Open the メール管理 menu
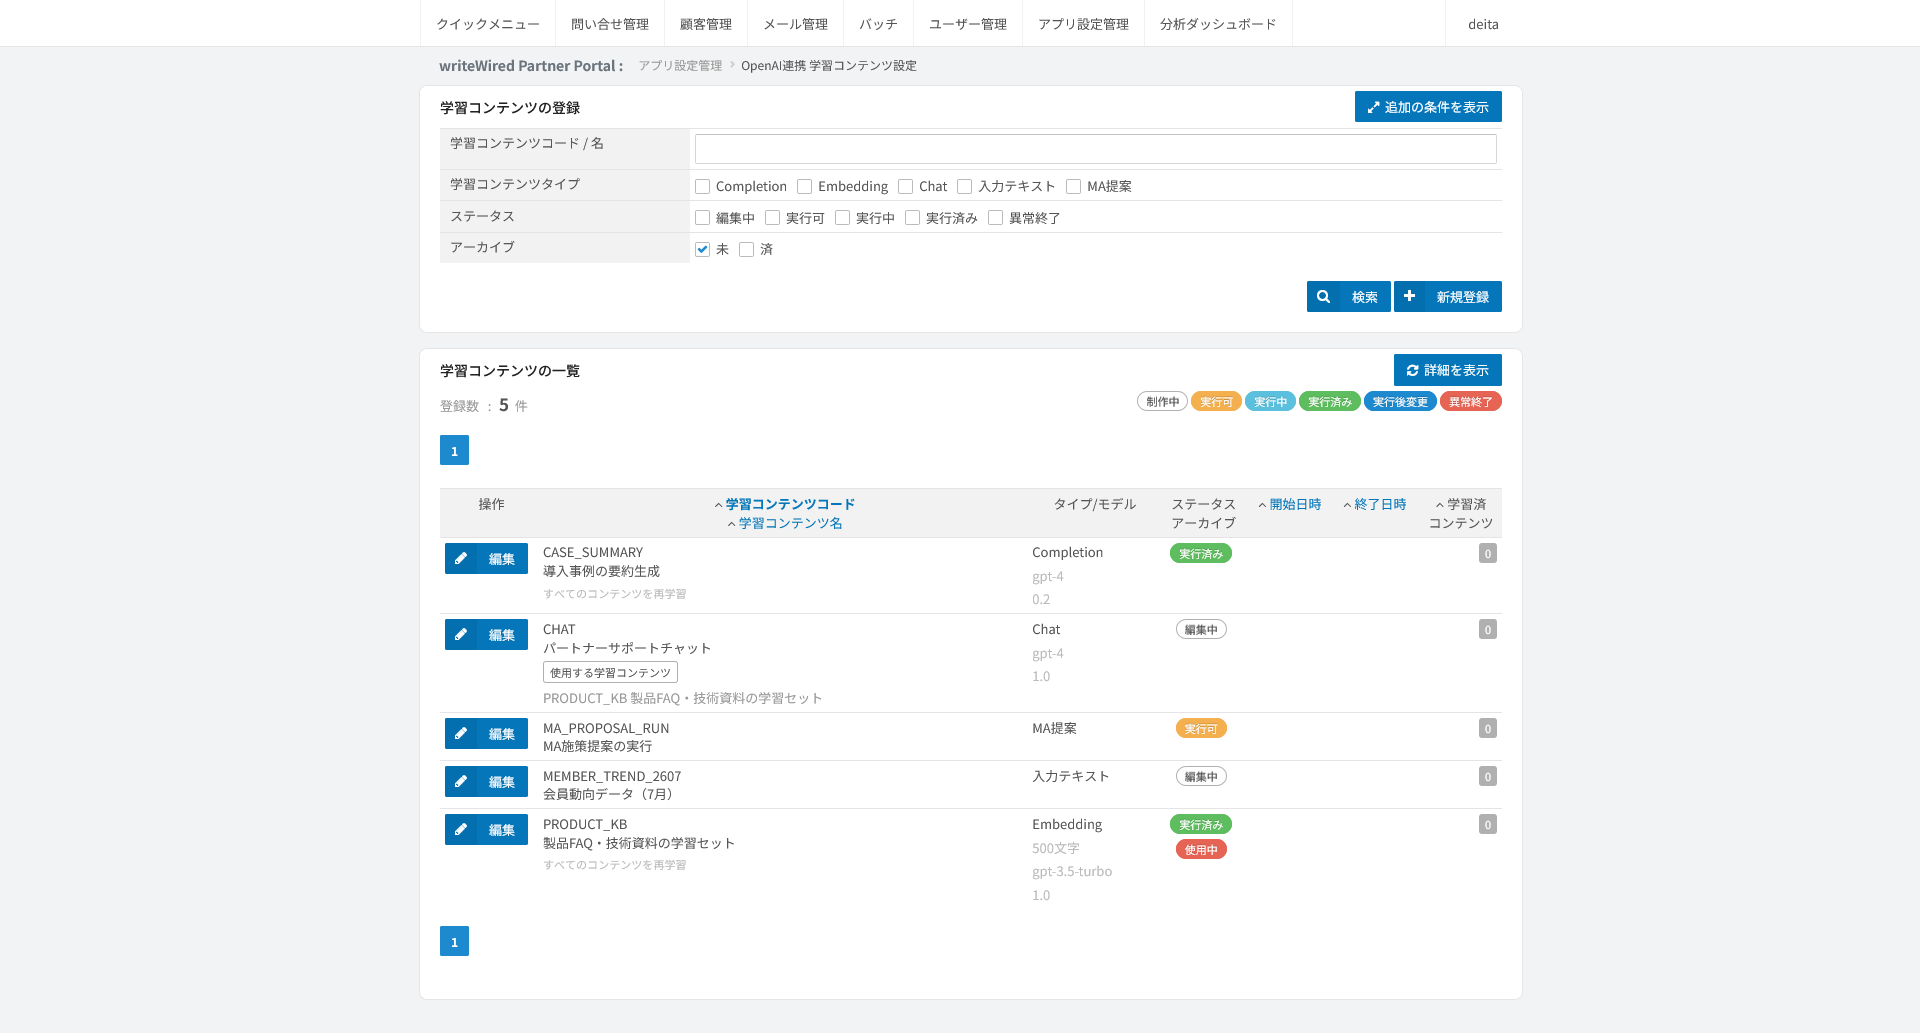Viewport: 1920px width, 1033px height. click(796, 24)
